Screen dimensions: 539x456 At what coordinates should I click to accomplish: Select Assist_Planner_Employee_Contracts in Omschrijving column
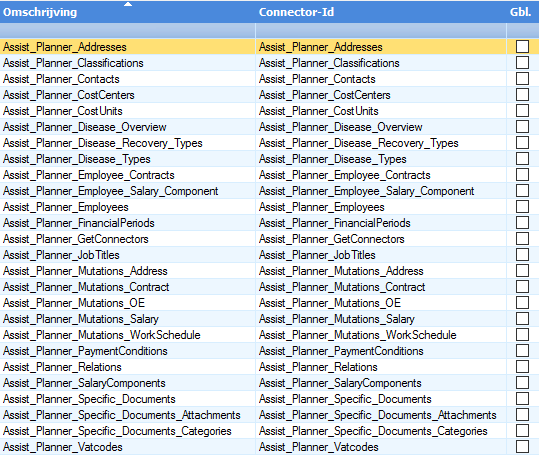[x=89, y=175]
